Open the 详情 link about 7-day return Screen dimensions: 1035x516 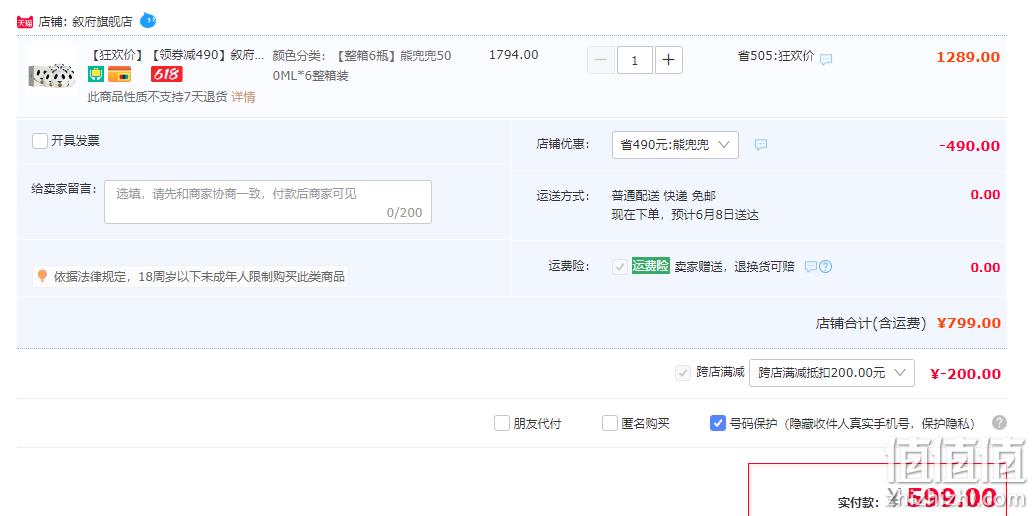click(243, 97)
